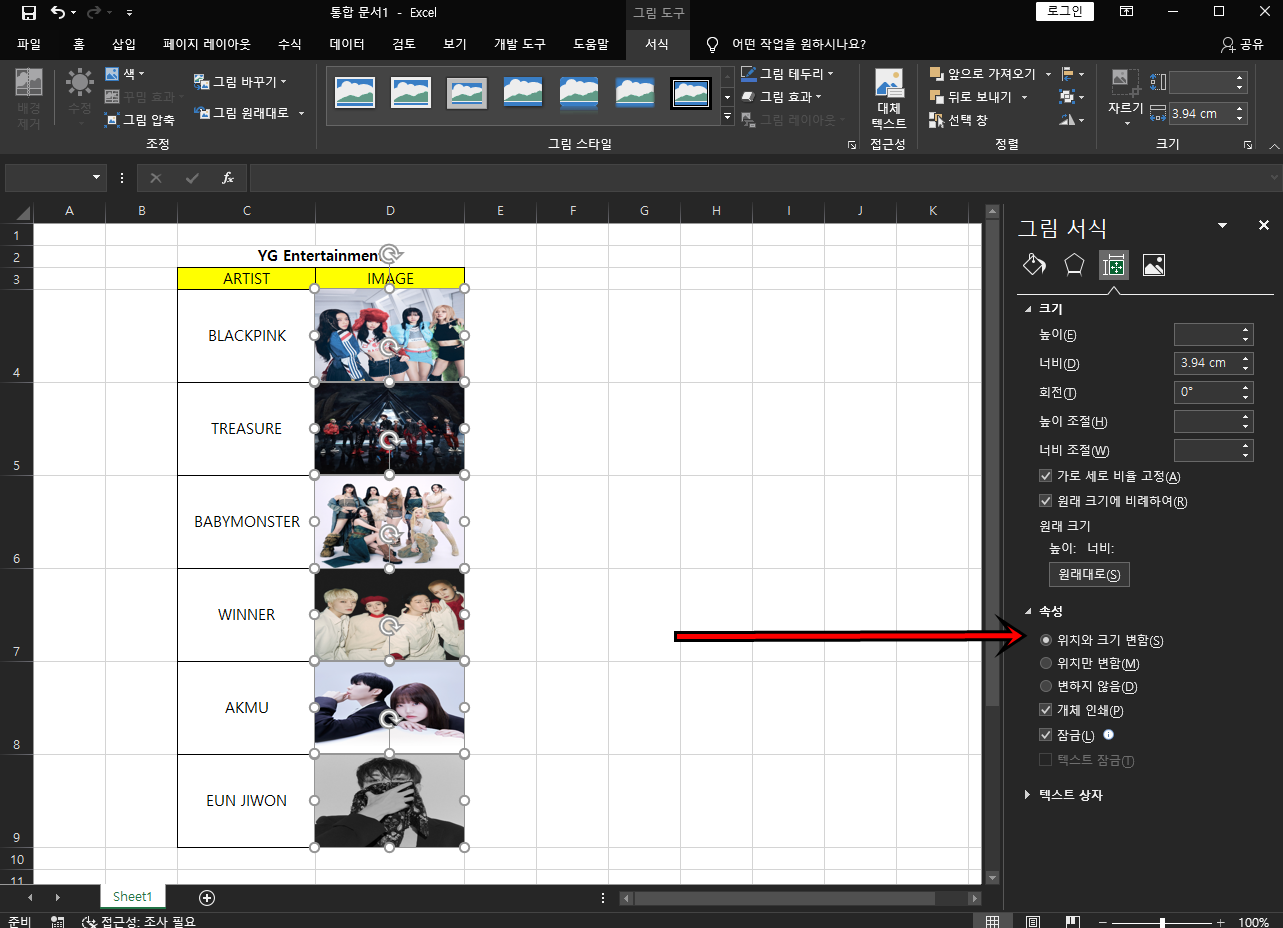Toggle 잠금 checkbox

click(x=1046, y=735)
